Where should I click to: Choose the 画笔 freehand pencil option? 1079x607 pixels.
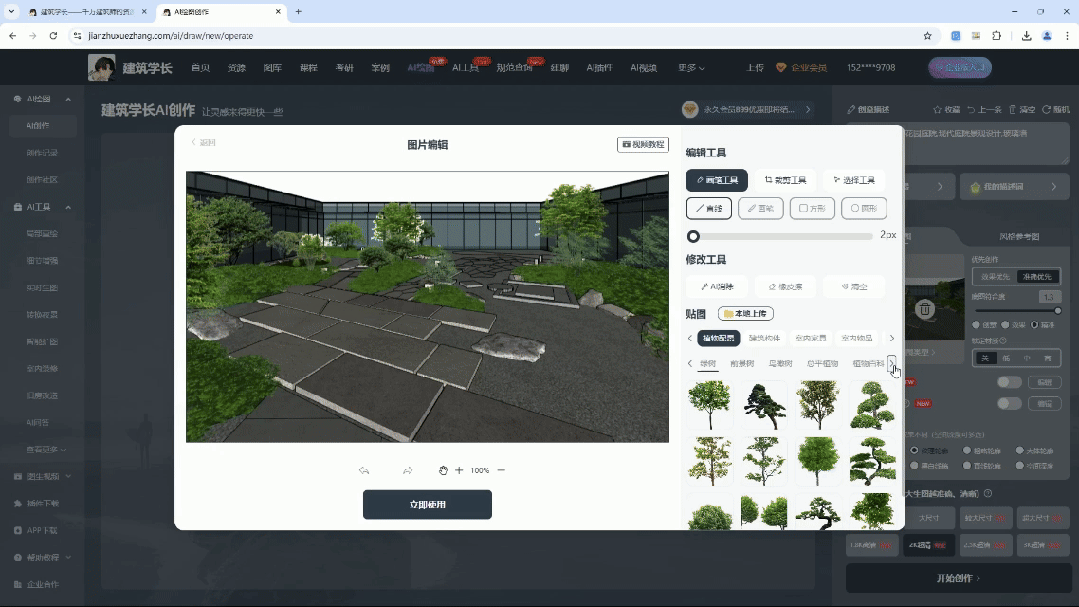(760, 209)
